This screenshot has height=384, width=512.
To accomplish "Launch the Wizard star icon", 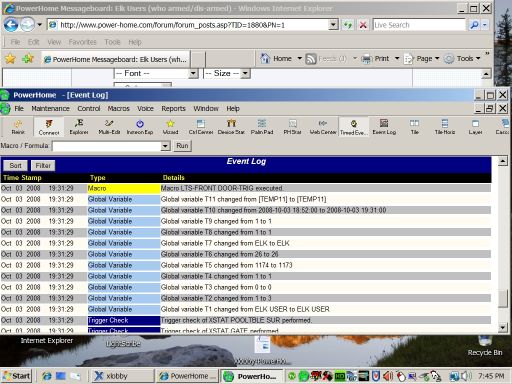I will tap(170, 127).
